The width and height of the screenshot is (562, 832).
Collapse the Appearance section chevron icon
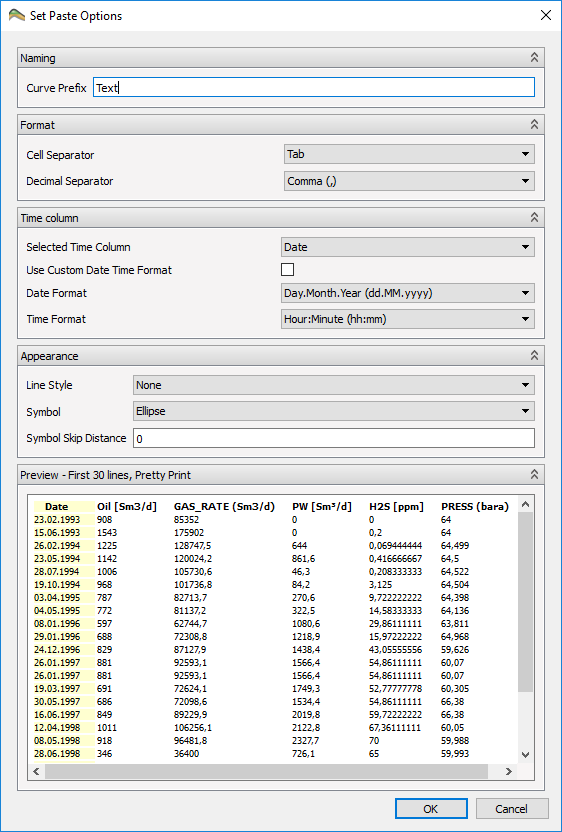(534, 355)
